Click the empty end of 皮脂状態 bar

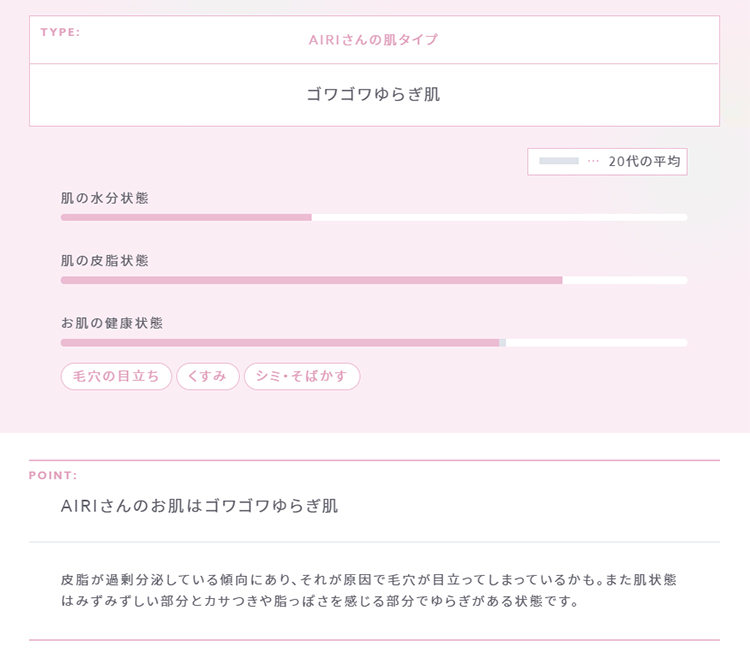[x=625, y=280]
